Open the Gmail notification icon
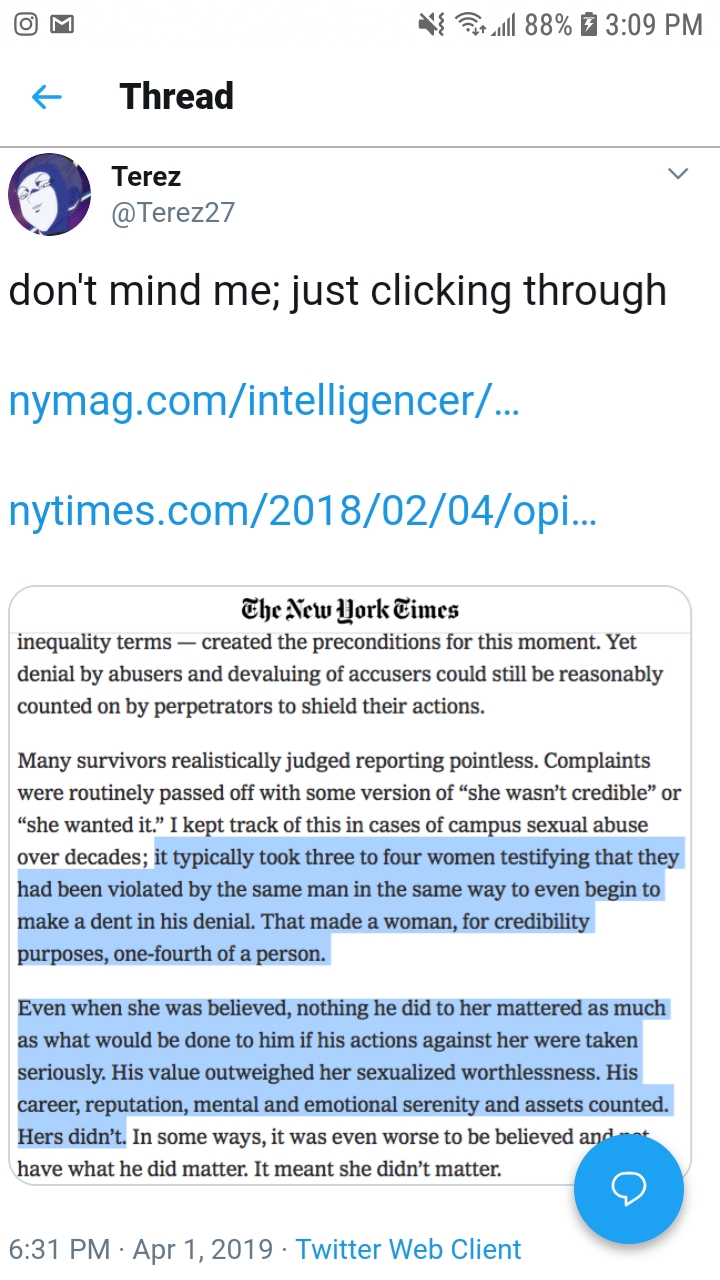Image resolution: width=720 pixels, height=1280 pixels. (x=62, y=25)
